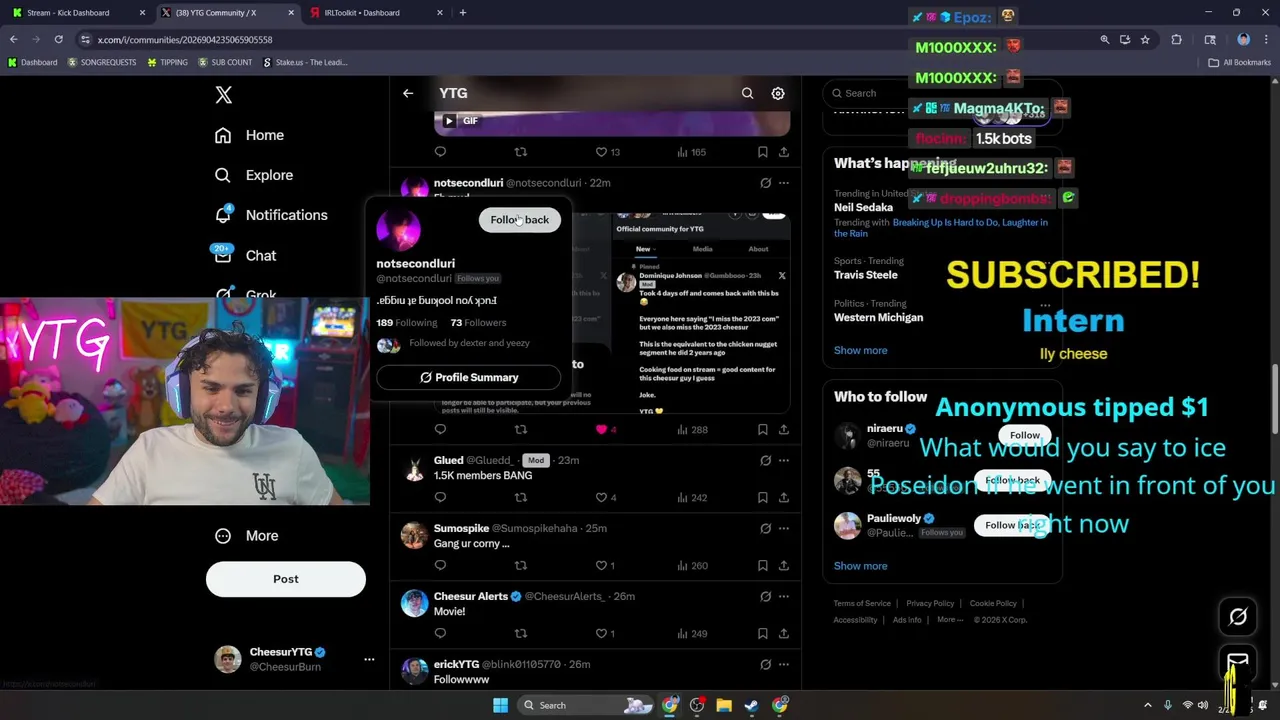The image size is (1280, 720).
Task: Click 189 Following in hover card
Action: [x=407, y=323]
